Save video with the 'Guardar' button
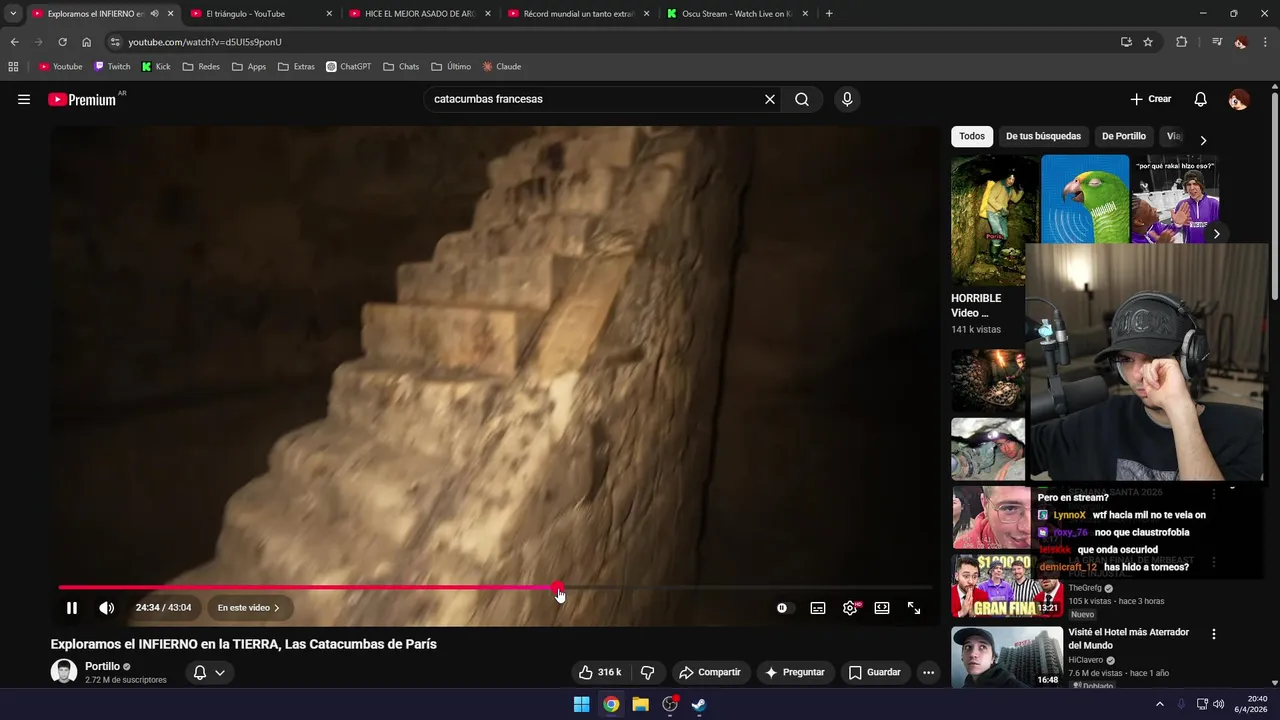Image resolution: width=1280 pixels, height=720 pixels. pyautogui.click(x=875, y=672)
